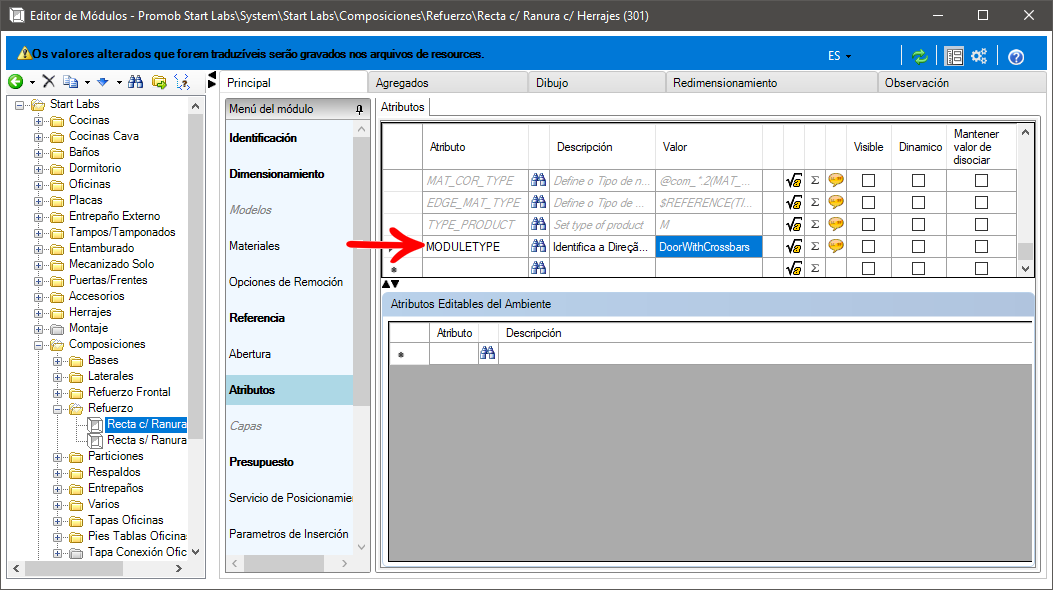1053x590 pixels.
Task: Check Visible box for MAT_COR_TYPE row
Action: [868, 181]
